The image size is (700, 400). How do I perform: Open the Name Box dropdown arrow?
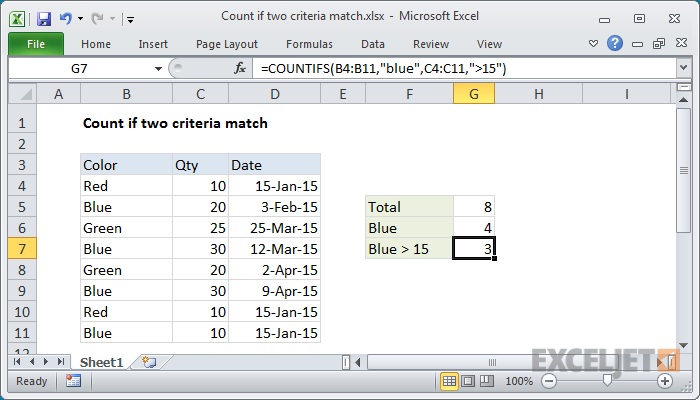coord(158,69)
